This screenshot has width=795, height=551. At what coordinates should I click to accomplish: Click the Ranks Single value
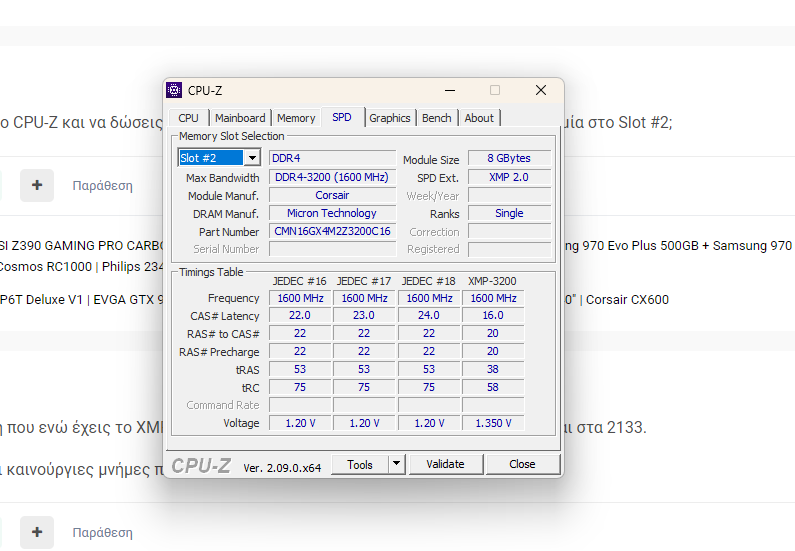509,213
